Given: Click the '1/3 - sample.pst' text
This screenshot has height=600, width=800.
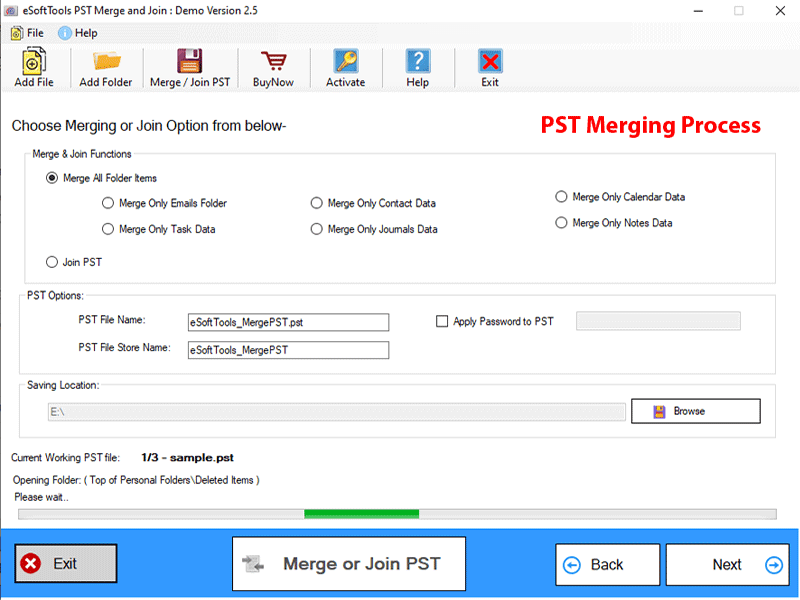Looking at the screenshot, I should coord(187,458).
